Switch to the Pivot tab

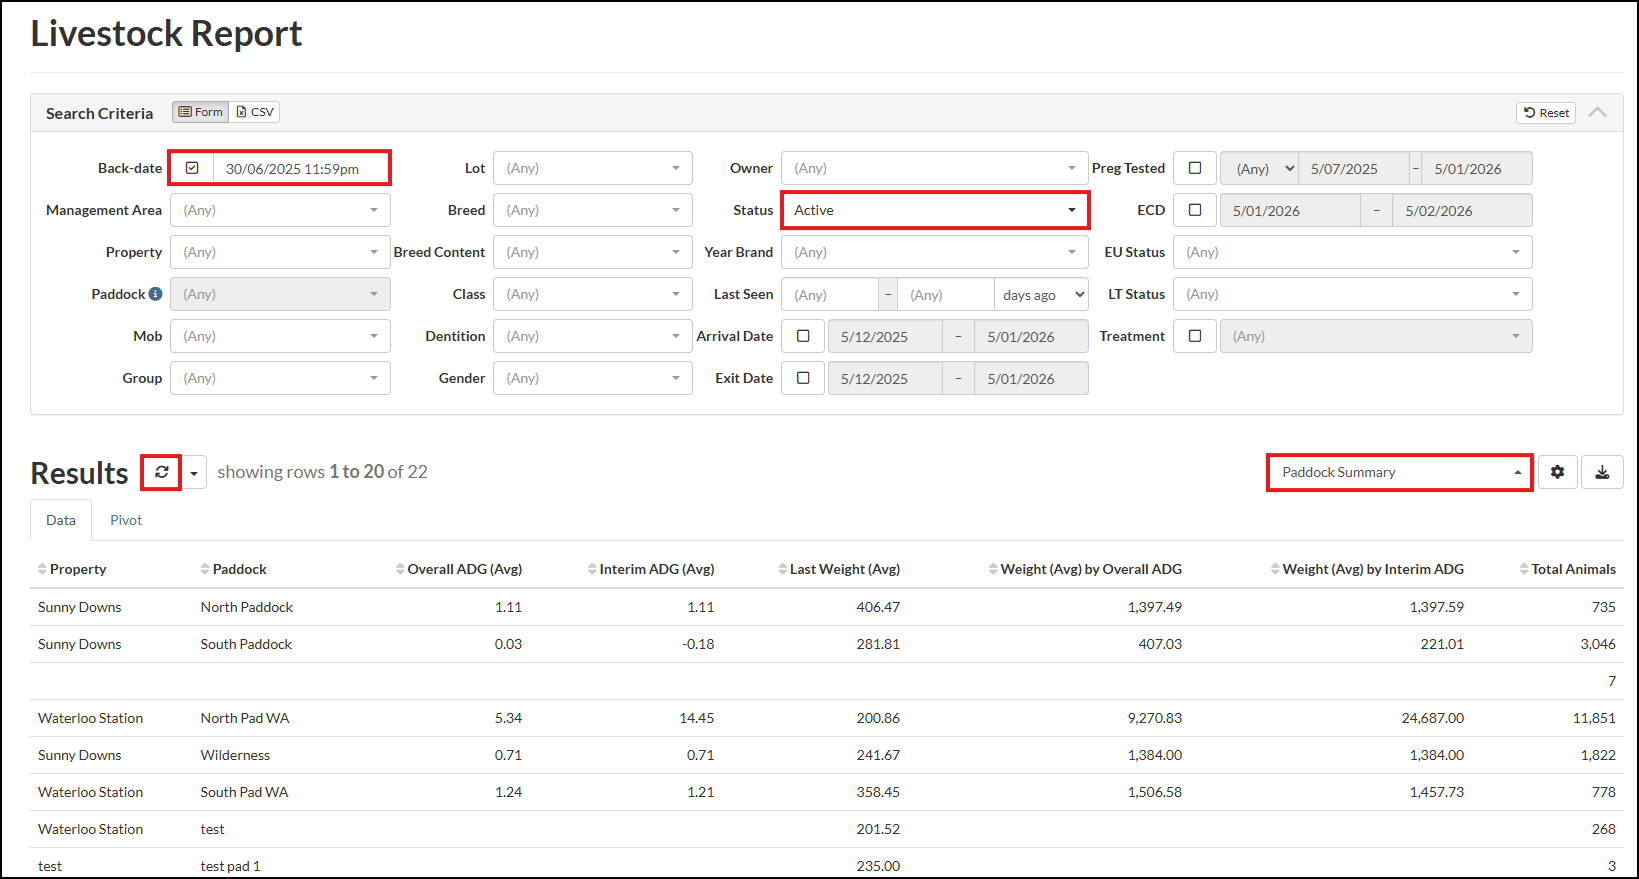(126, 520)
